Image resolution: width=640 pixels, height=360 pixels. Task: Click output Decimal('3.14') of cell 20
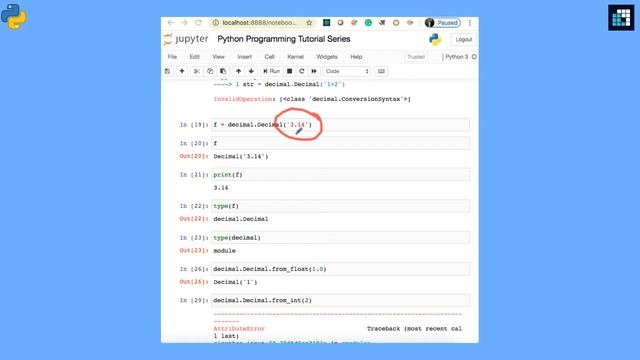pos(241,156)
